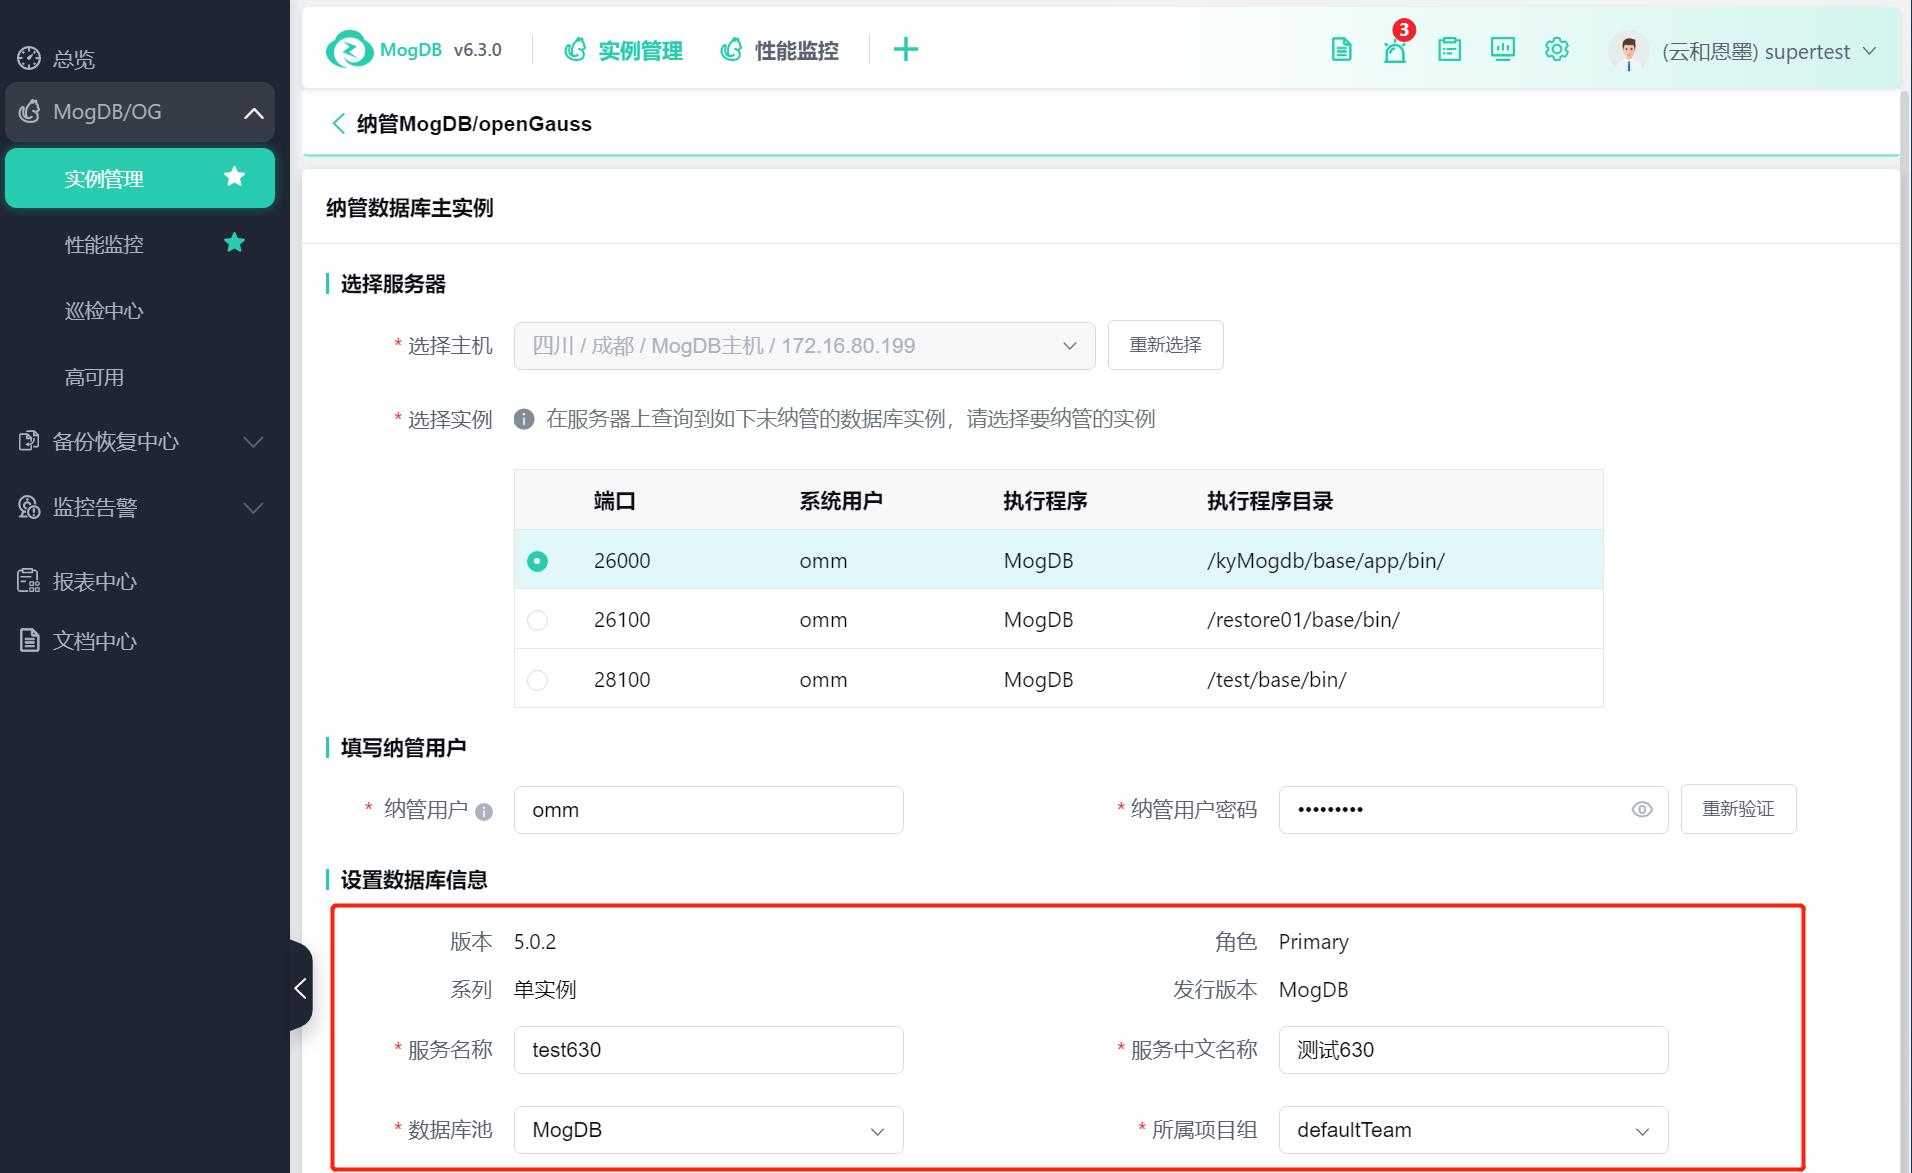Click the MogDB logo icon
This screenshot has height=1173, width=1912.
coord(349,49)
